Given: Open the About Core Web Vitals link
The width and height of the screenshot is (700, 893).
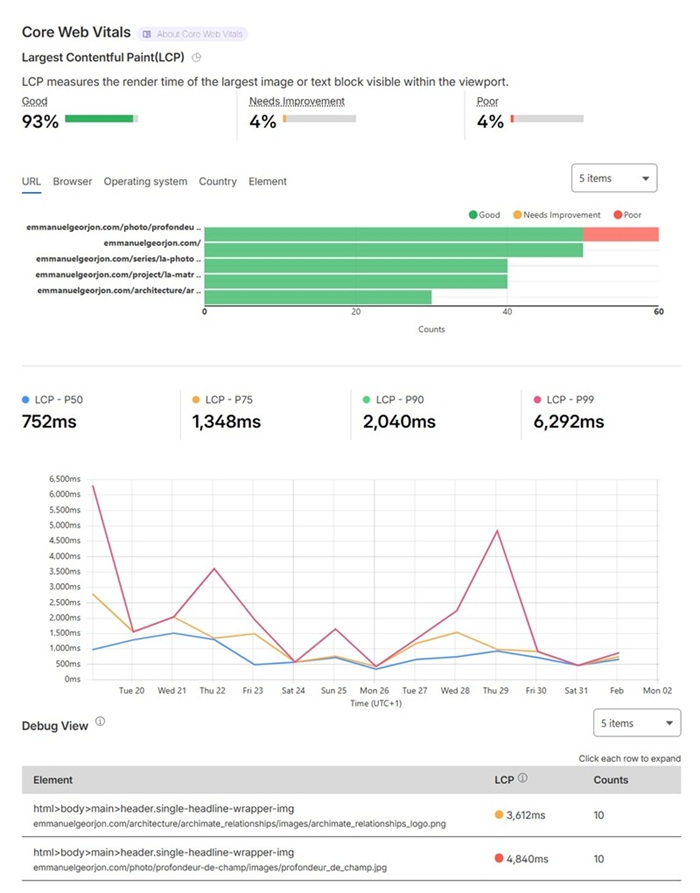Looking at the screenshot, I should pyautogui.click(x=199, y=34).
